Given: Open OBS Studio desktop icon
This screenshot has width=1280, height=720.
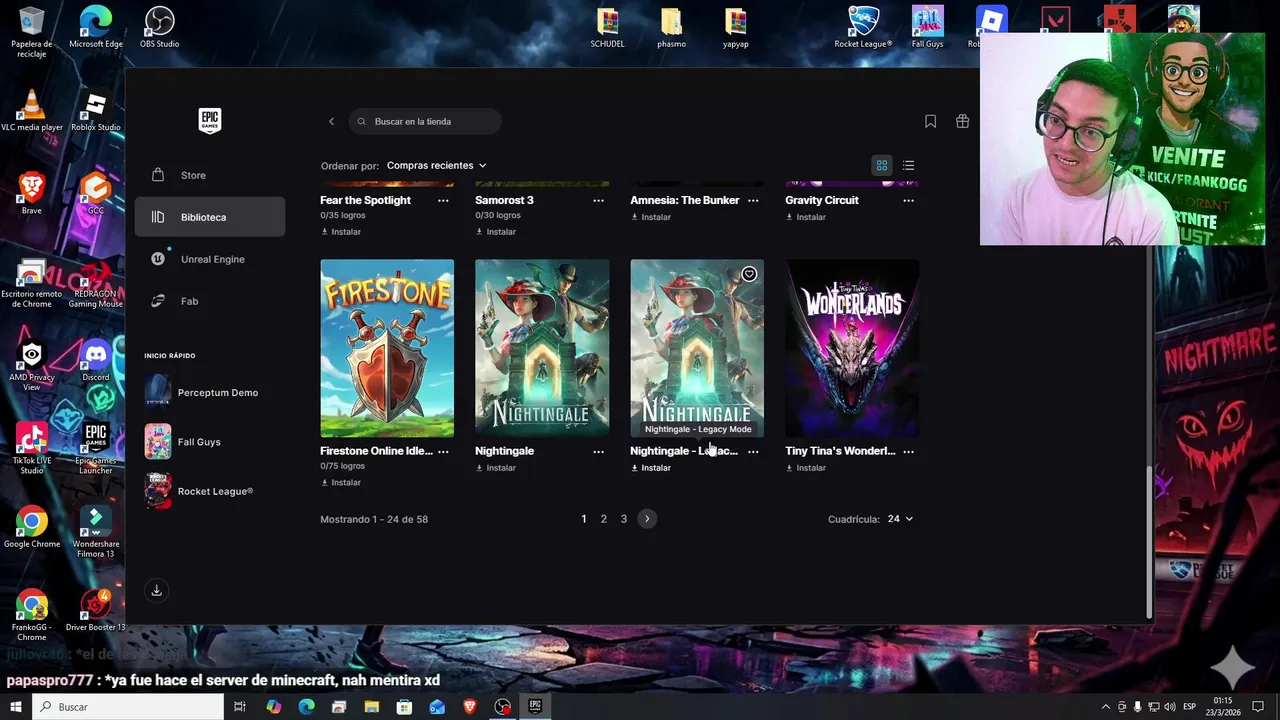Looking at the screenshot, I should point(160,28).
